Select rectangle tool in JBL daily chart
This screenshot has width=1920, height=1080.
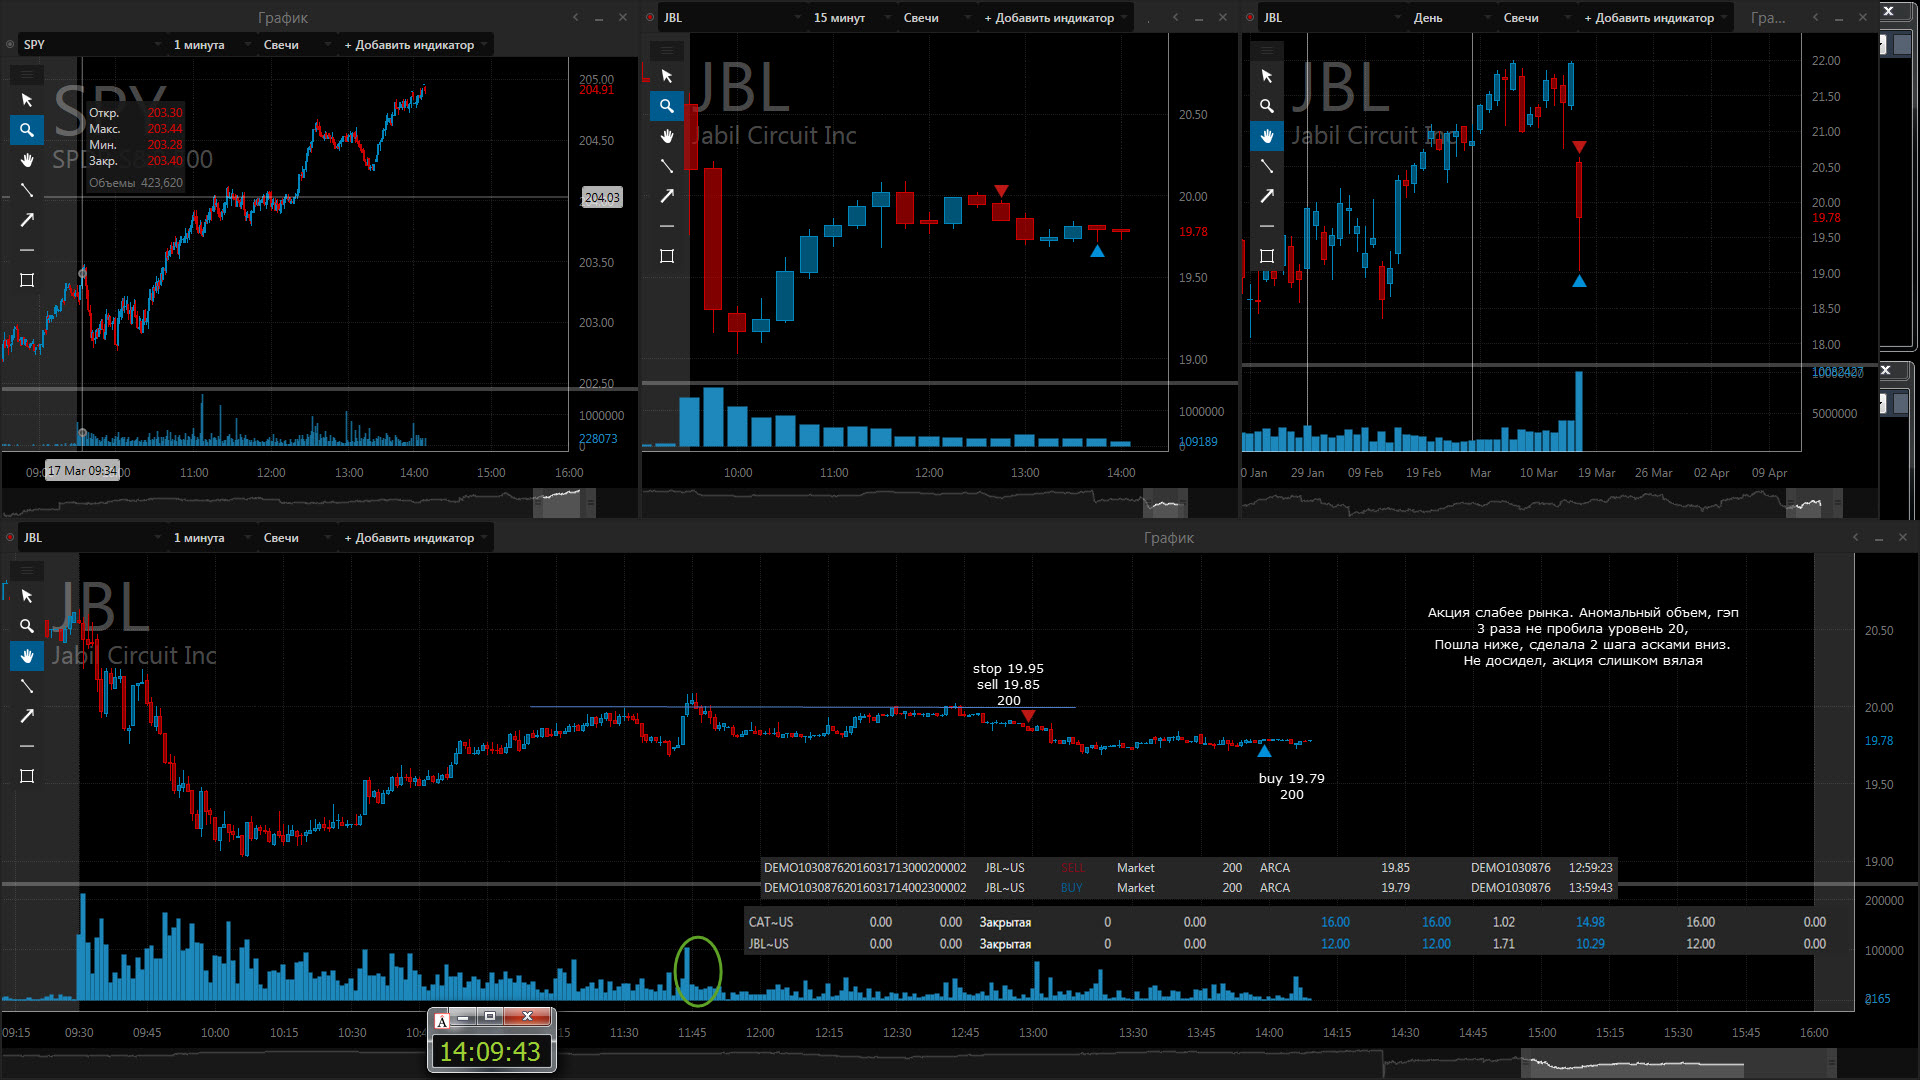pos(1267,256)
